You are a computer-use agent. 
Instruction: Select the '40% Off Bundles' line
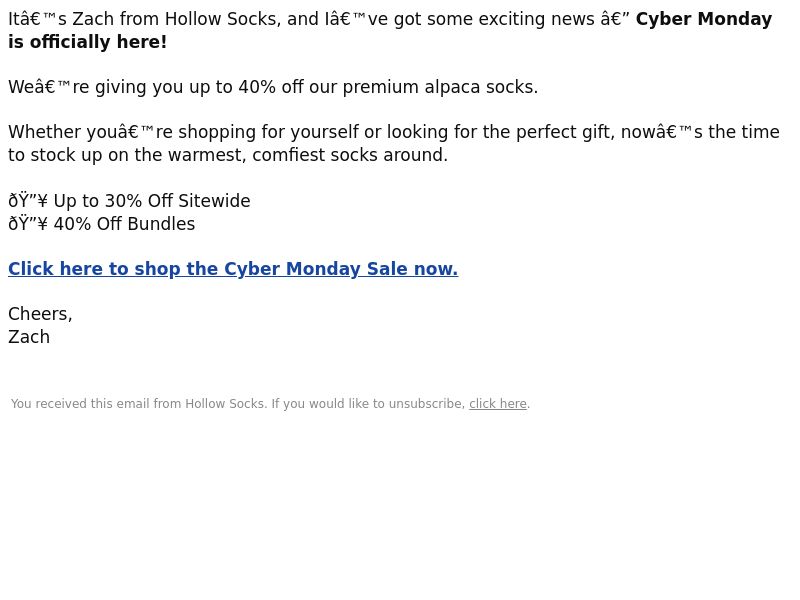pos(124,224)
